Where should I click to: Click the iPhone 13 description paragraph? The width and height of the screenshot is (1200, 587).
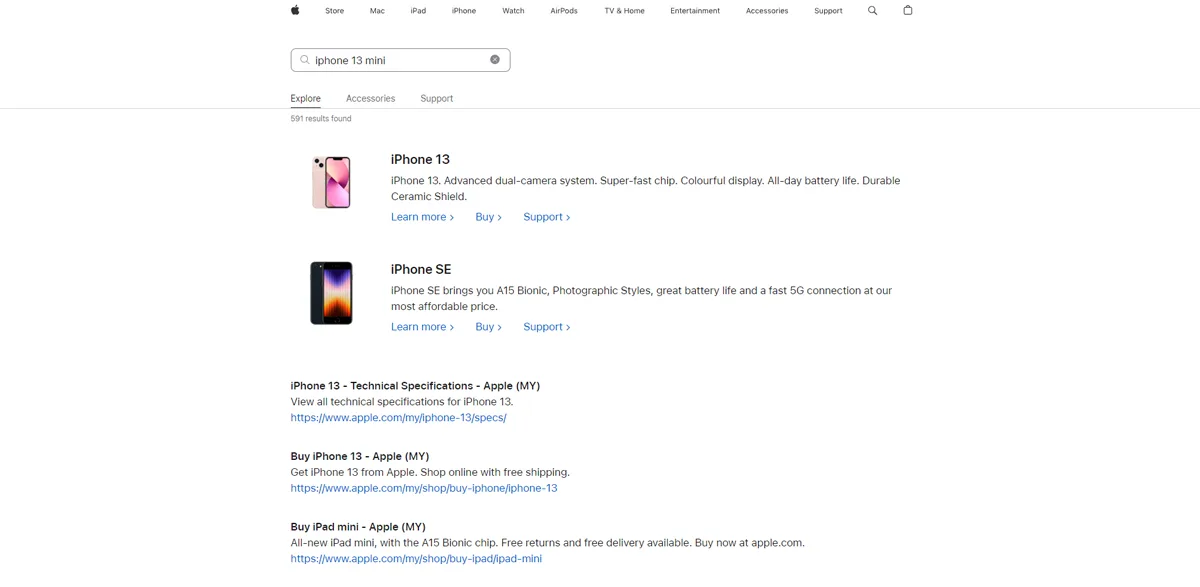[645, 189]
